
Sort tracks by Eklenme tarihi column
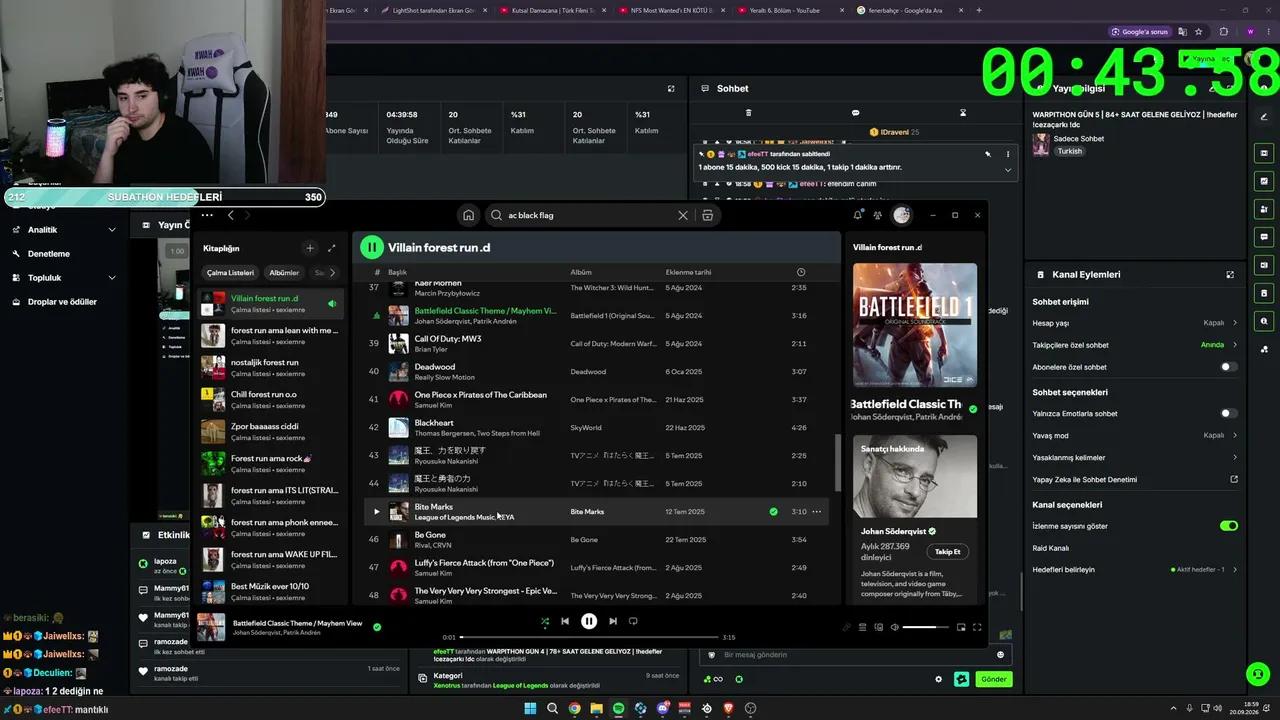689,272
